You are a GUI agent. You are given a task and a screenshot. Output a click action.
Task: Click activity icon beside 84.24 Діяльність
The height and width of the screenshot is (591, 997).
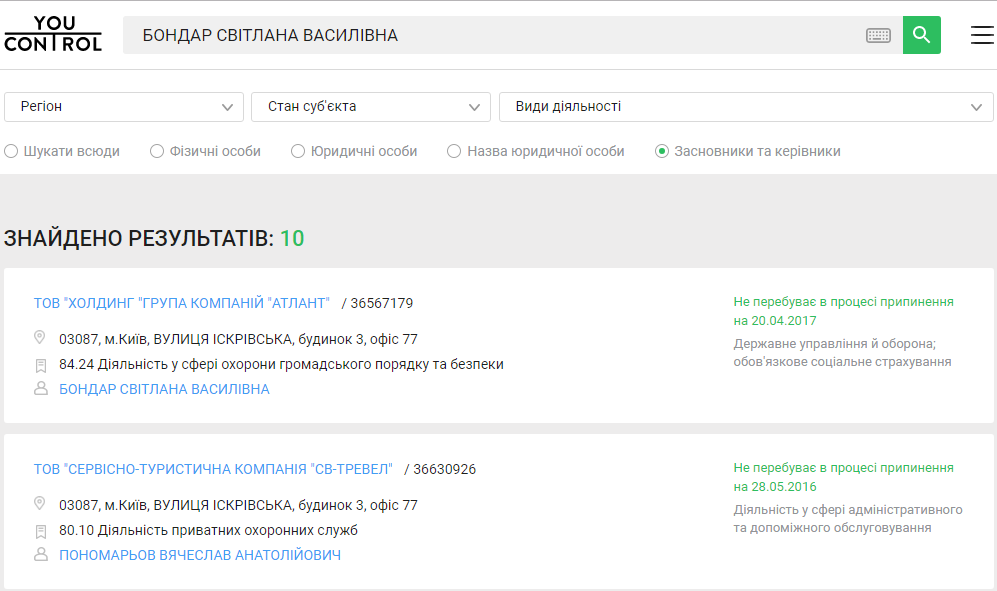[41, 365]
